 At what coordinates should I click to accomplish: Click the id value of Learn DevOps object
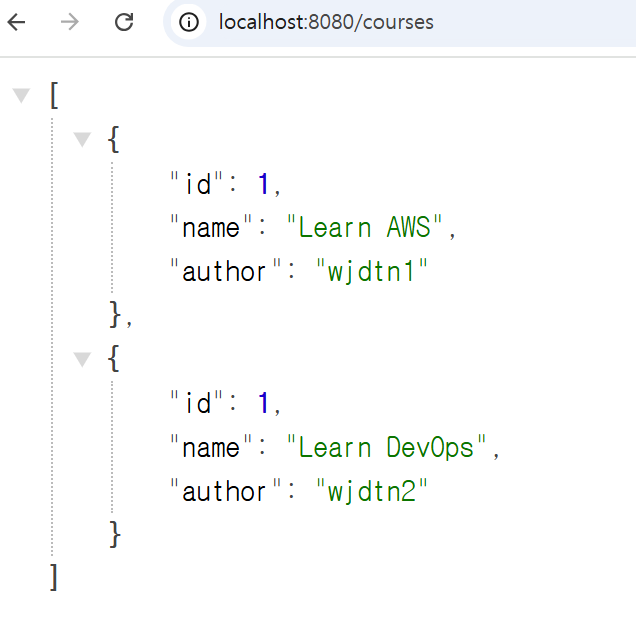(x=263, y=403)
